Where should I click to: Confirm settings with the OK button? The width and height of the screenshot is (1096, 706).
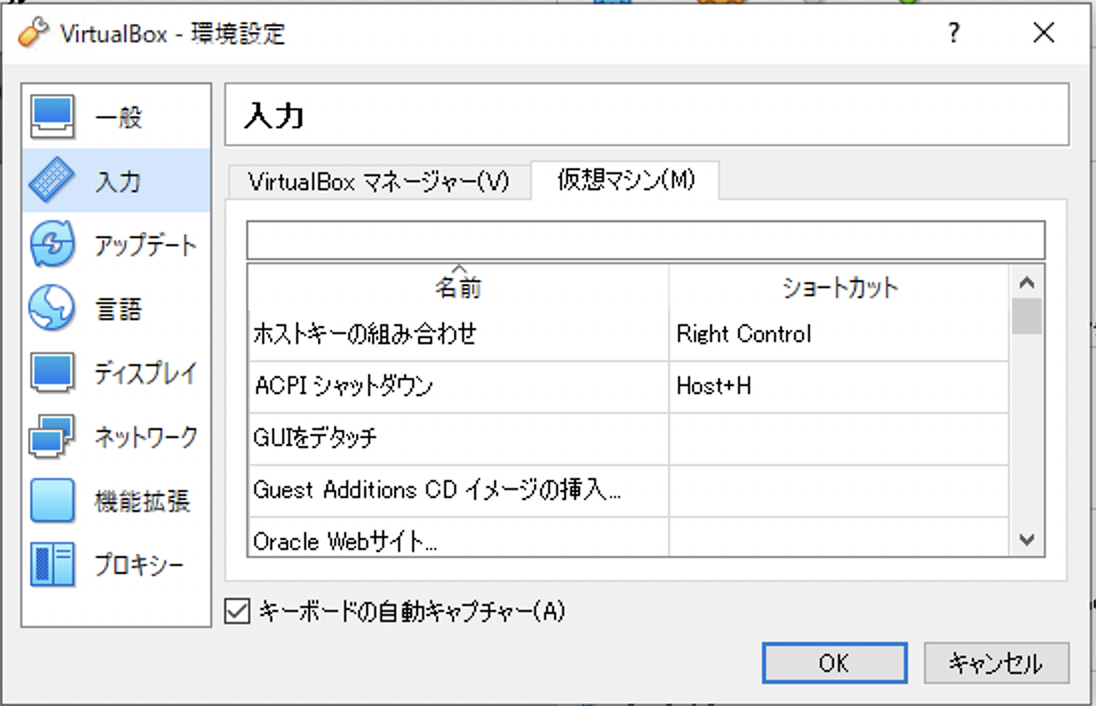835,663
